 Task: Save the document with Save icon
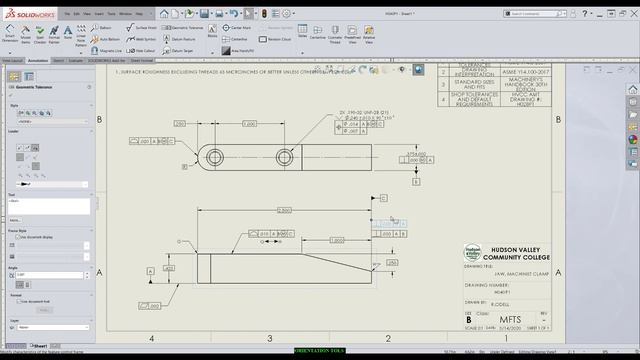point(204,13)
